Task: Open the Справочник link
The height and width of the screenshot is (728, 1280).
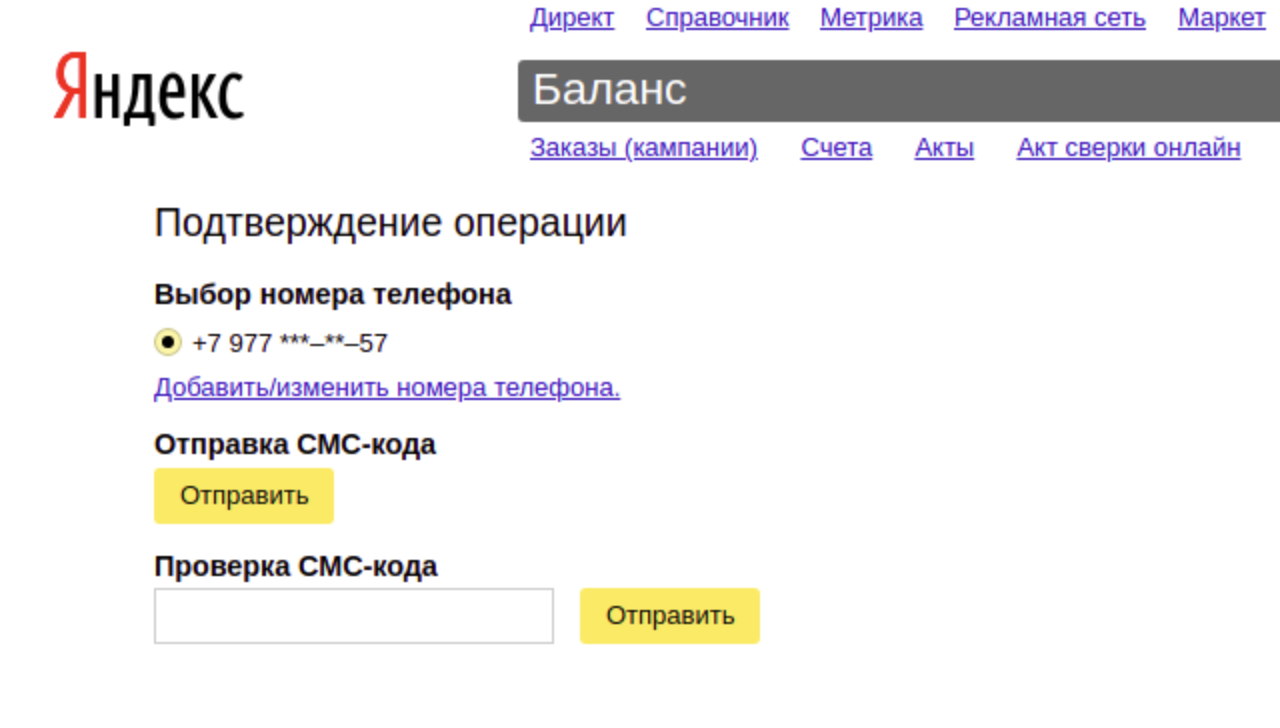Action: tap(717, 18)
